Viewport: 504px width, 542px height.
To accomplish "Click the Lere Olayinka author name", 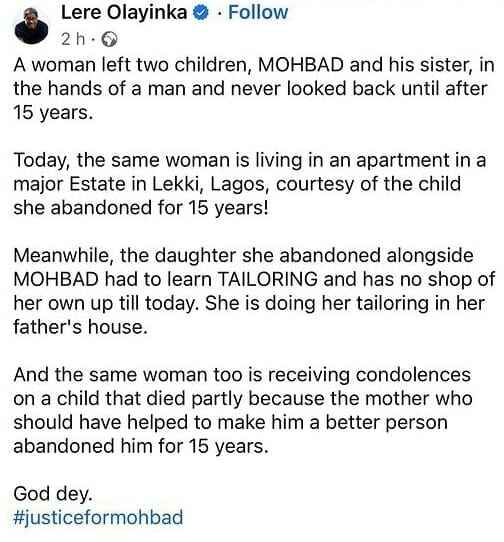I will [x=124, y=12].
